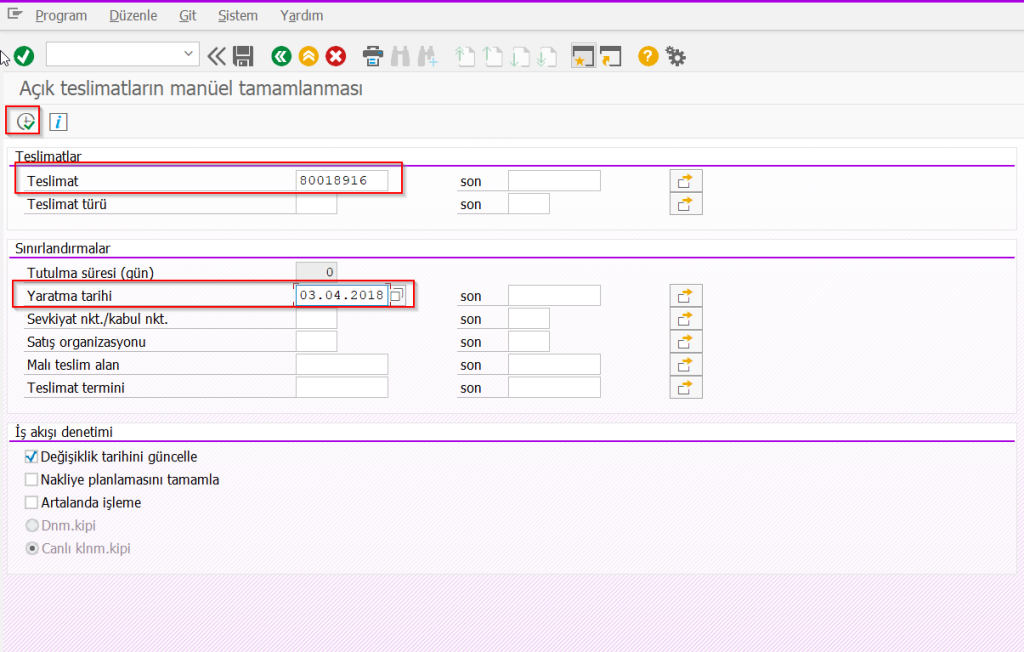Click the Save floppy disk icon
This screenshot has height=652, width=1024.
tap(243, 56)
